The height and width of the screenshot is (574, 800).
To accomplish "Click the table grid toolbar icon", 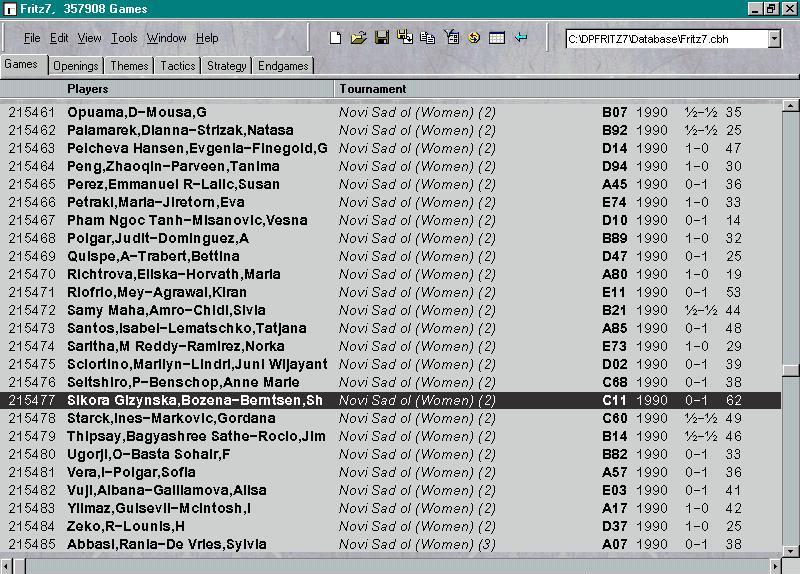I will pyautogui.click(x=497, y=38).
